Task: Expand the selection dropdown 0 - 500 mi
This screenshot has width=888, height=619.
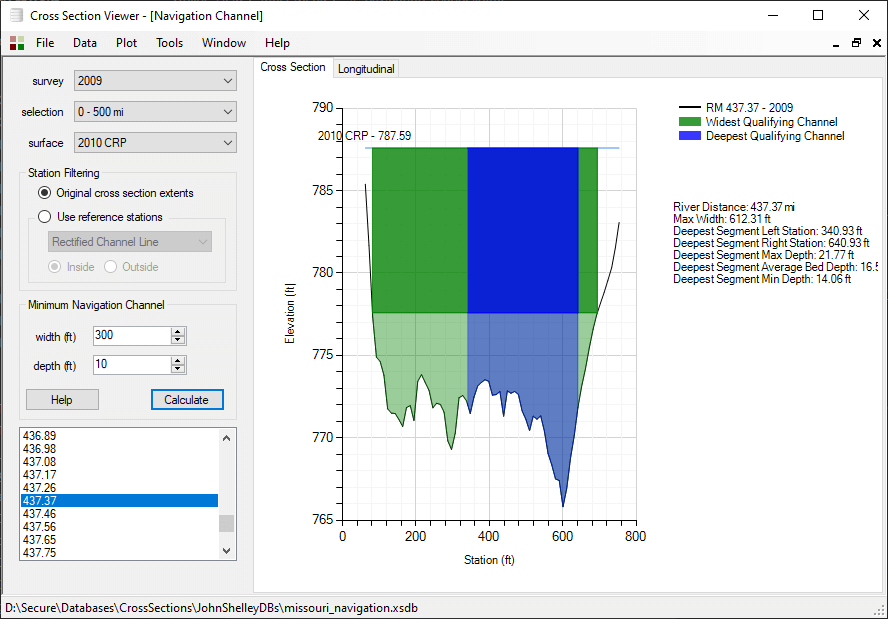Action: [155, 112]
